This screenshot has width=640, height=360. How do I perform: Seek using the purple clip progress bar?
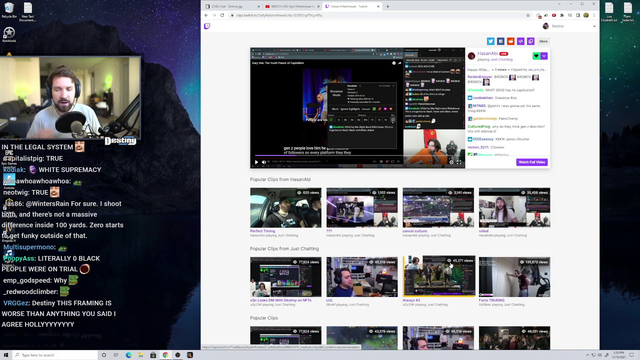tap(358, 156)
